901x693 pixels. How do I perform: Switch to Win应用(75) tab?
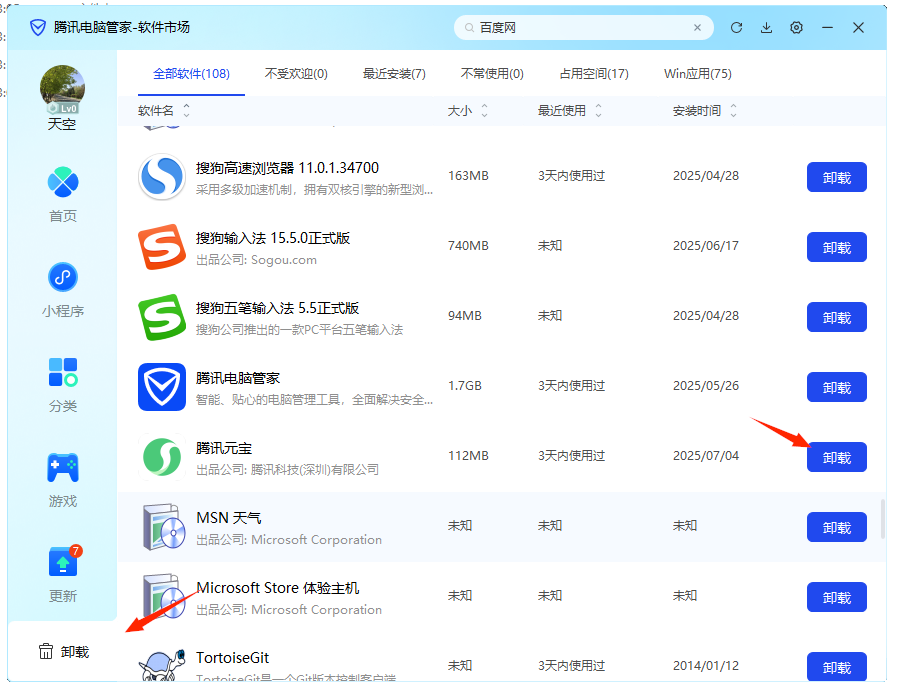tap(698, 74)
